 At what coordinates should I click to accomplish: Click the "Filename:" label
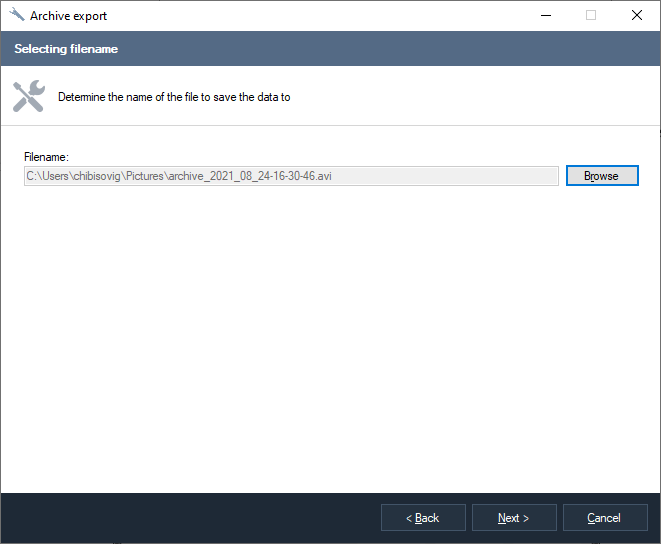[46, 157]
